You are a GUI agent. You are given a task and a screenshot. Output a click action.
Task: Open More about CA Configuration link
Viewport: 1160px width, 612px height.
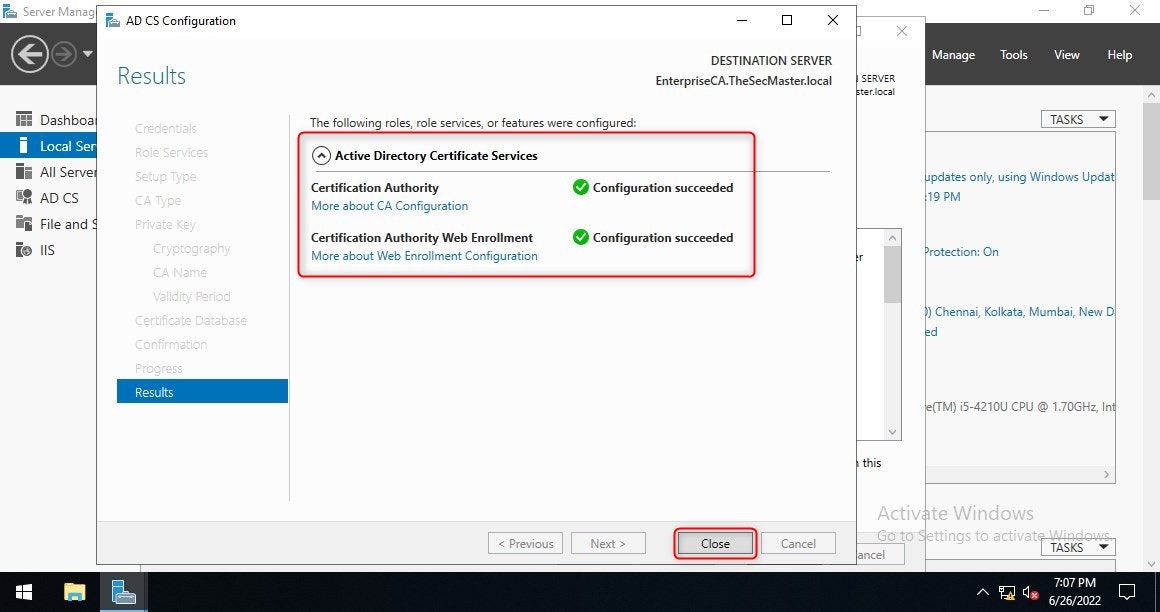pos(389,206)
